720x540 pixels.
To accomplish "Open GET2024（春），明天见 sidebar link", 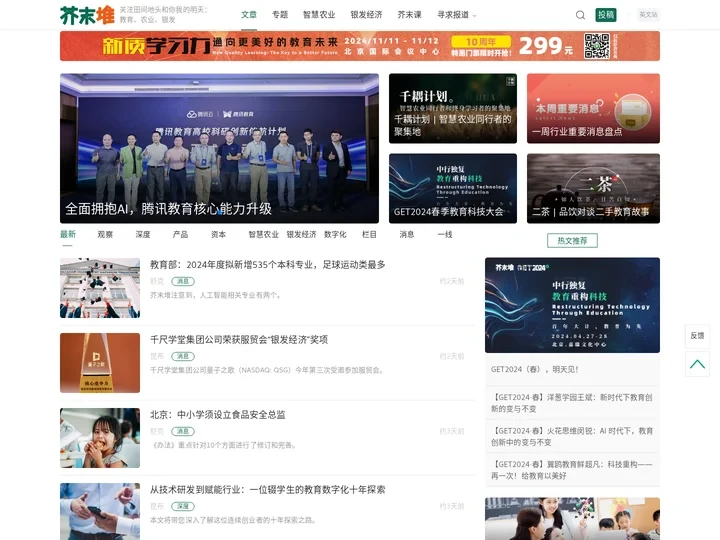I will click(534, 369).
